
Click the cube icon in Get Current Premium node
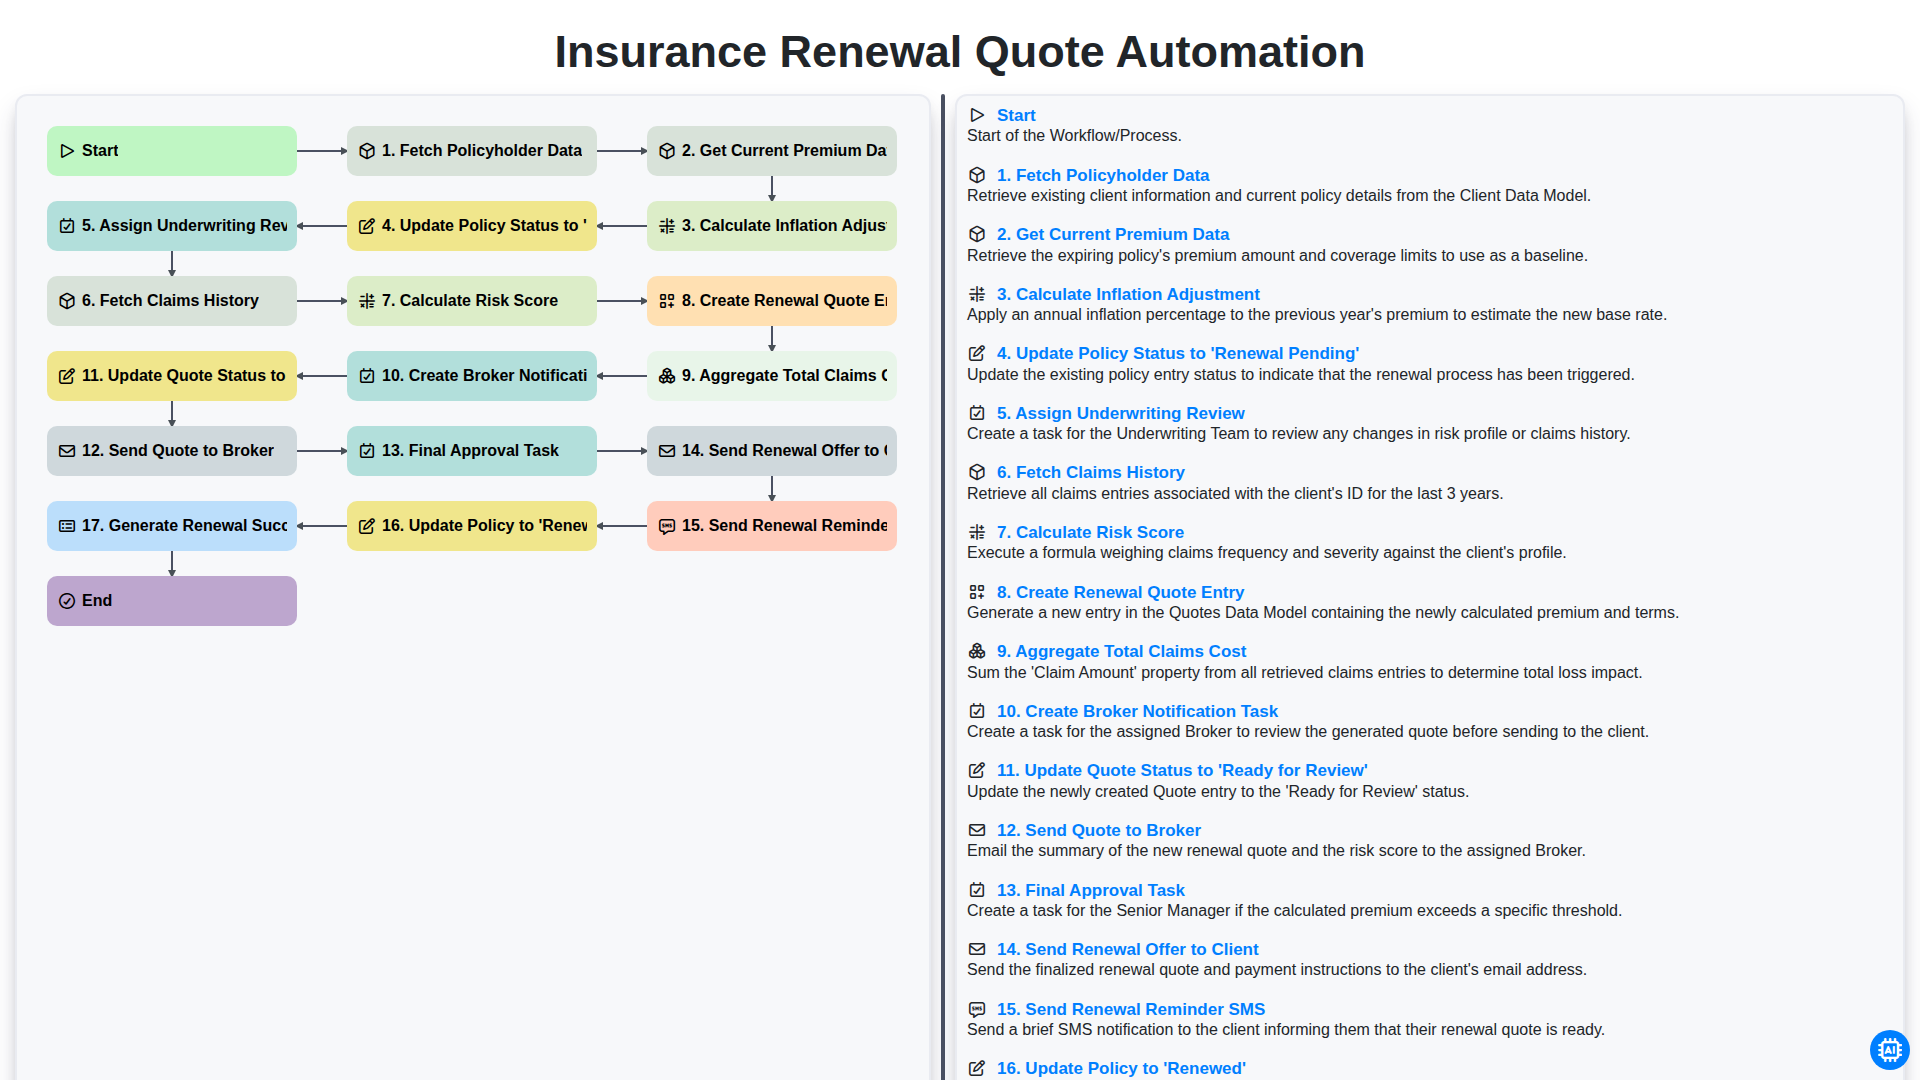pyautogui.click(x=667, y=151)
